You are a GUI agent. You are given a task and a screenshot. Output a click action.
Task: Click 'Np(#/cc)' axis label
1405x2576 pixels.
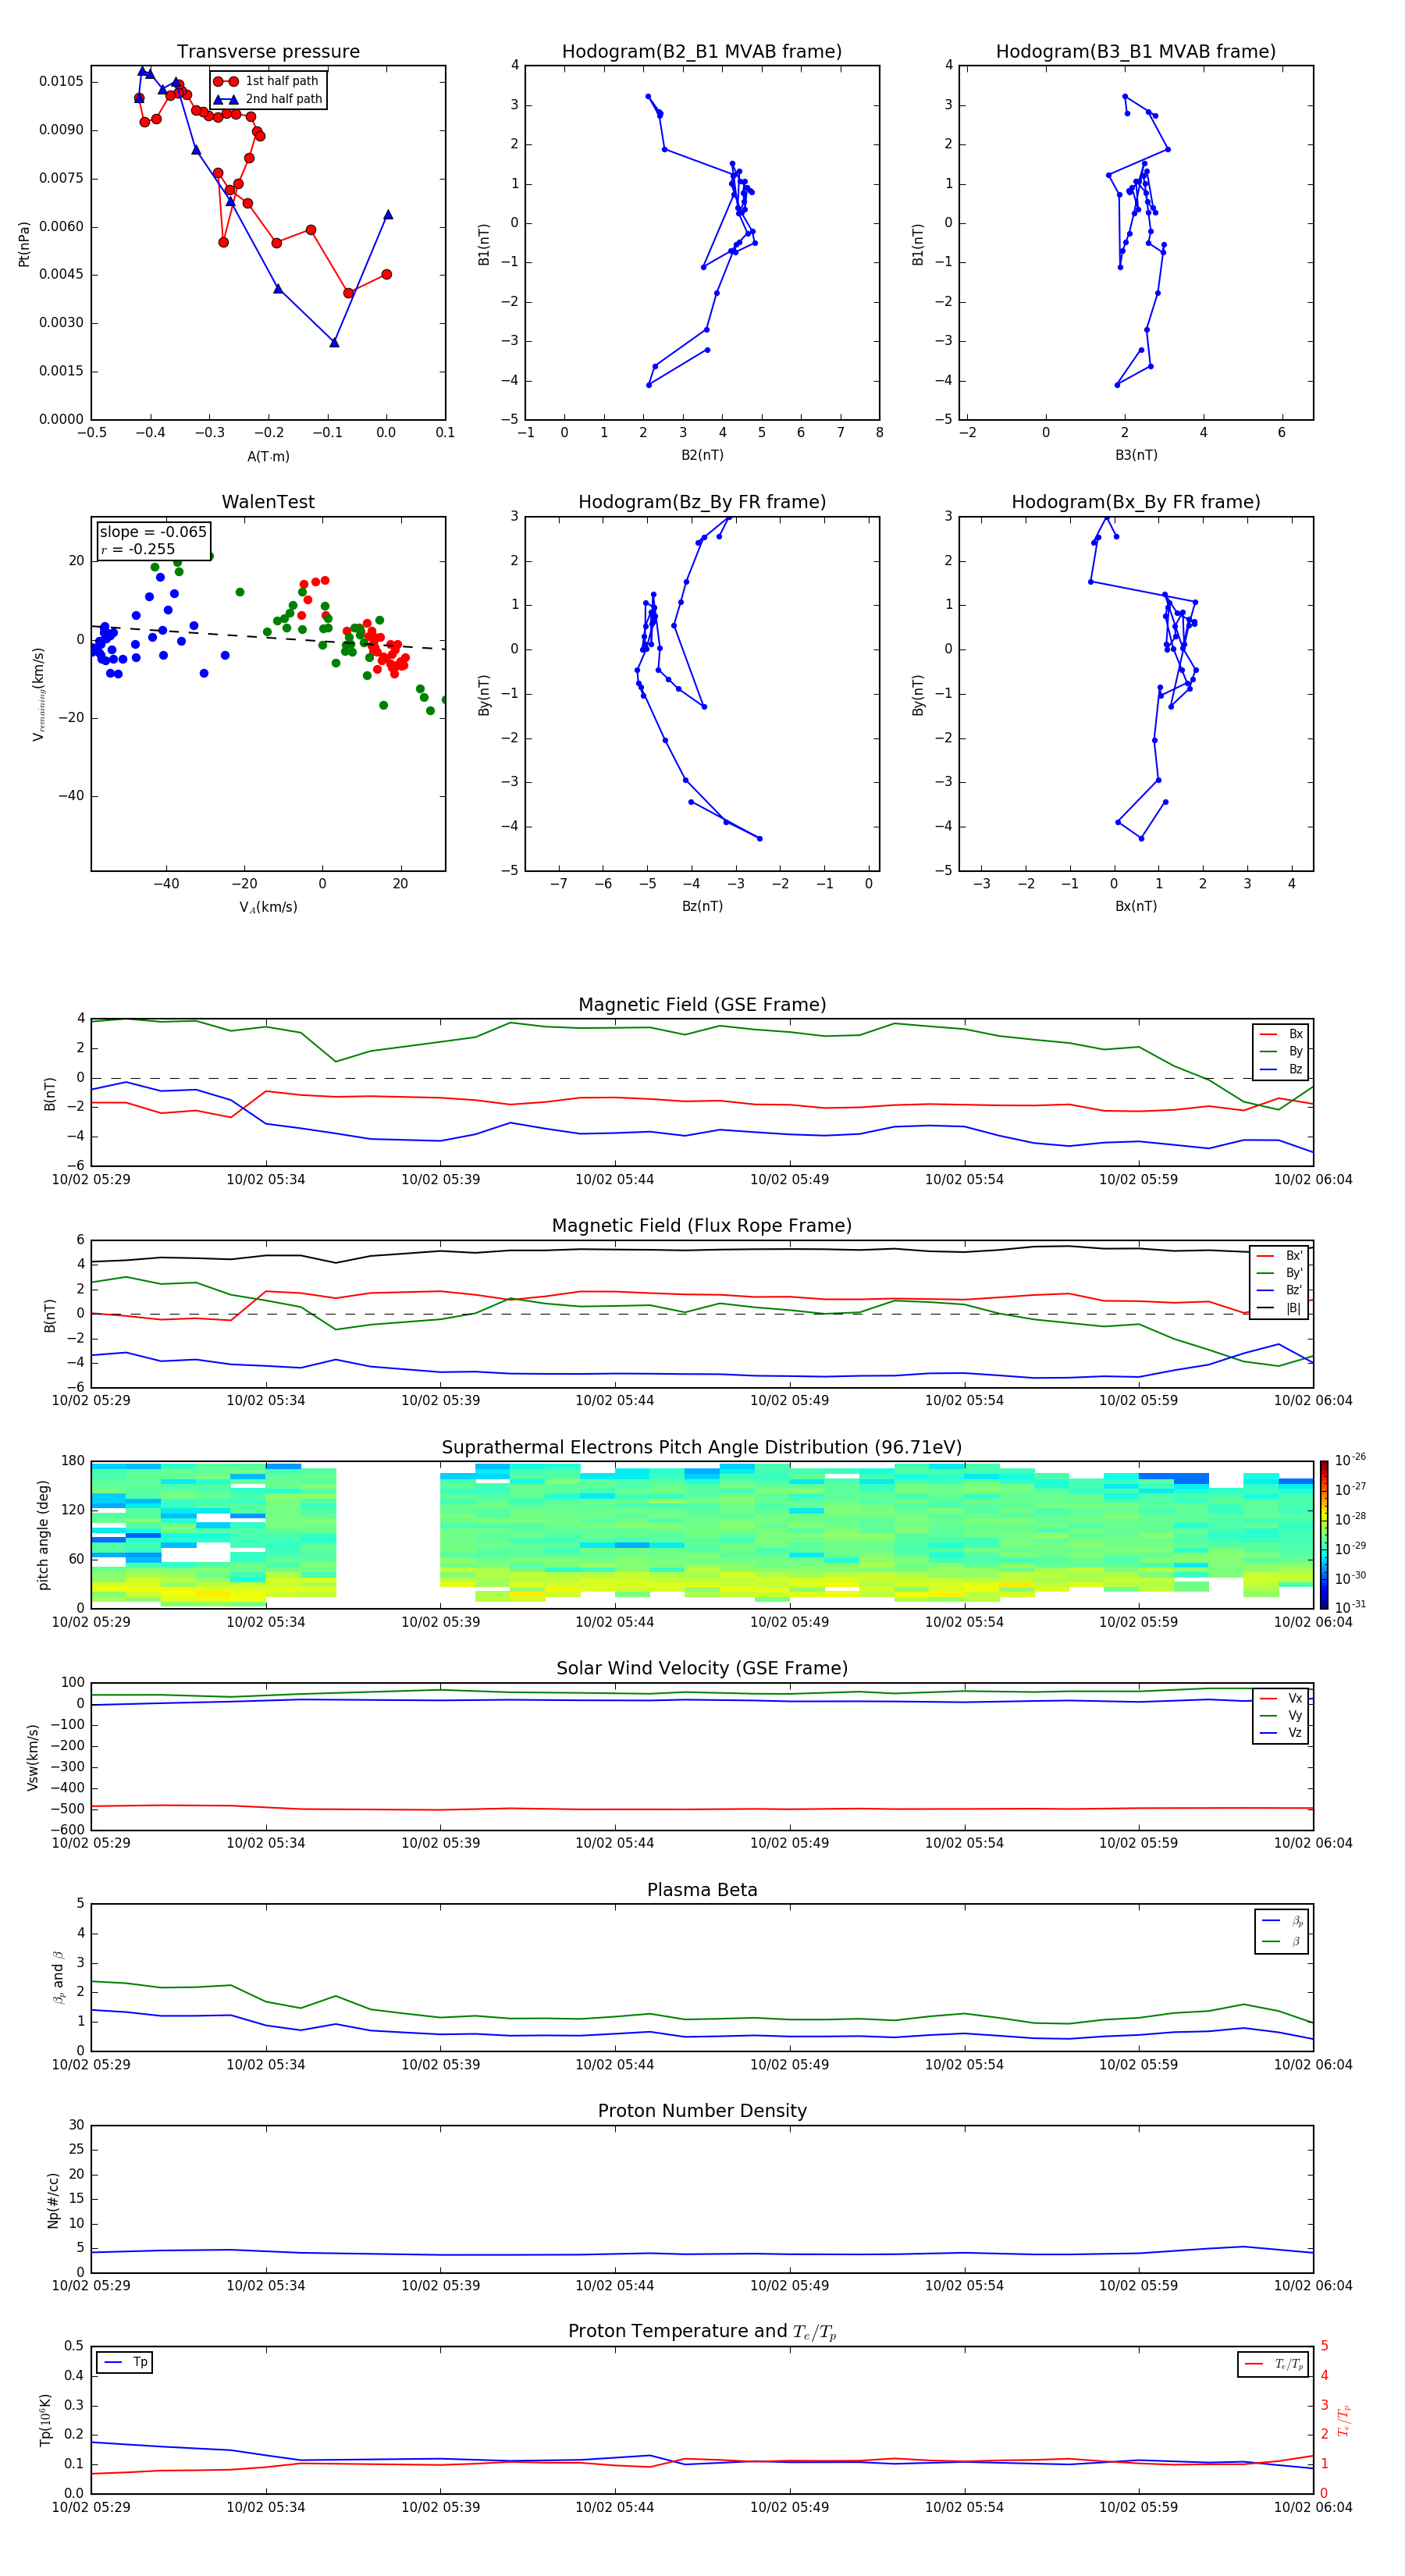[x=53, y=2200]
